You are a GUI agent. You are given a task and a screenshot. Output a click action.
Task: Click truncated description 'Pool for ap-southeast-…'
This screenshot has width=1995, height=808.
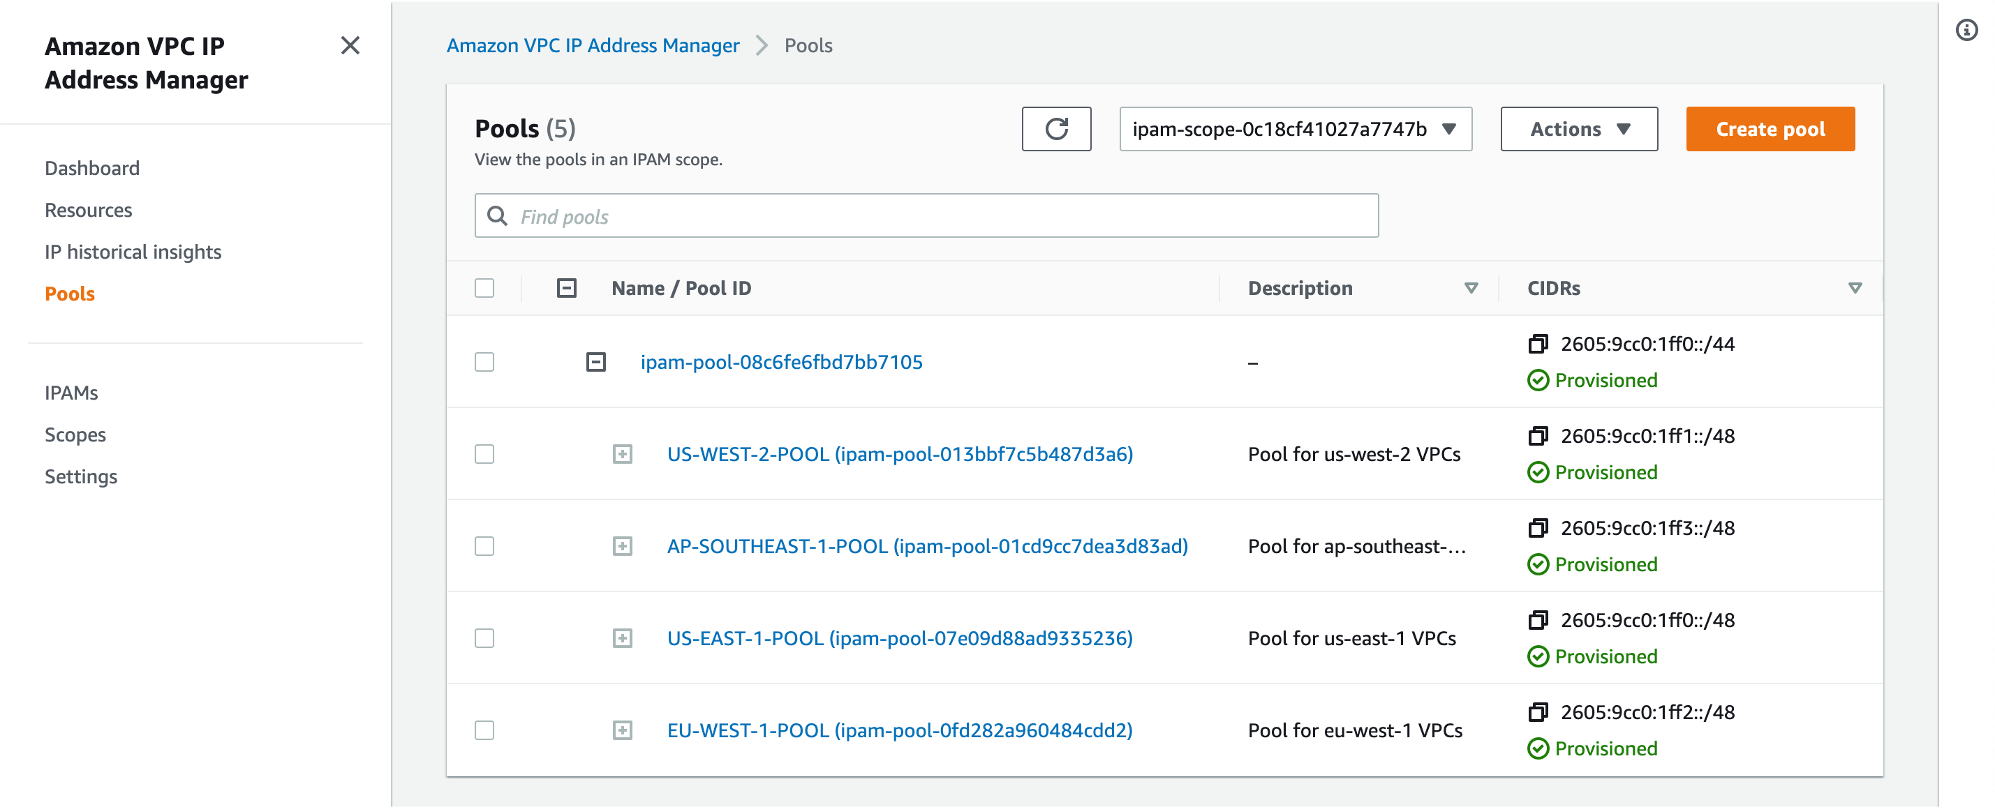pos(1357,546)
